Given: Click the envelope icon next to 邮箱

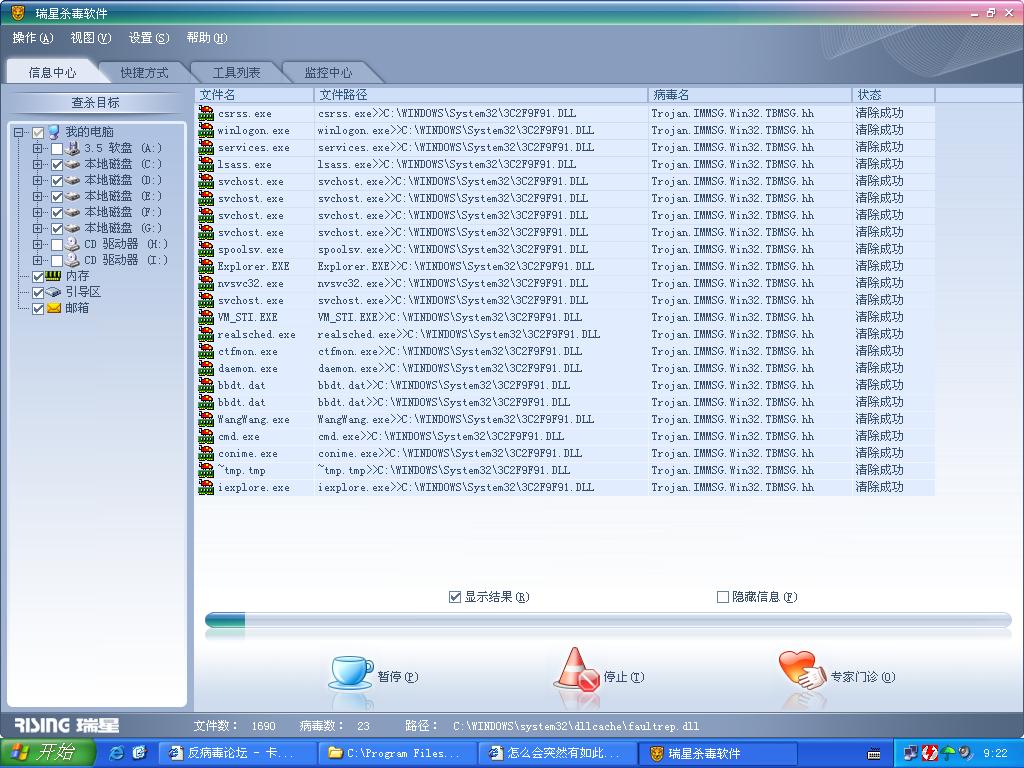Looking at the screenshot, I should pyautogui.click(x=54, y=308).
